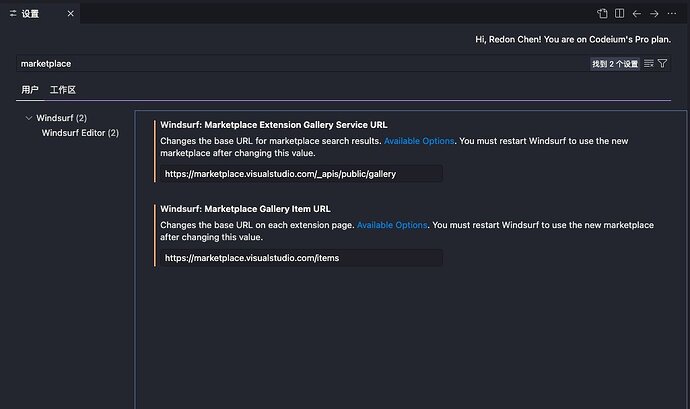Viewport: 690px width, 409px height.
Task: Open the more actions ellipsis menu
Action: (672, 14)
